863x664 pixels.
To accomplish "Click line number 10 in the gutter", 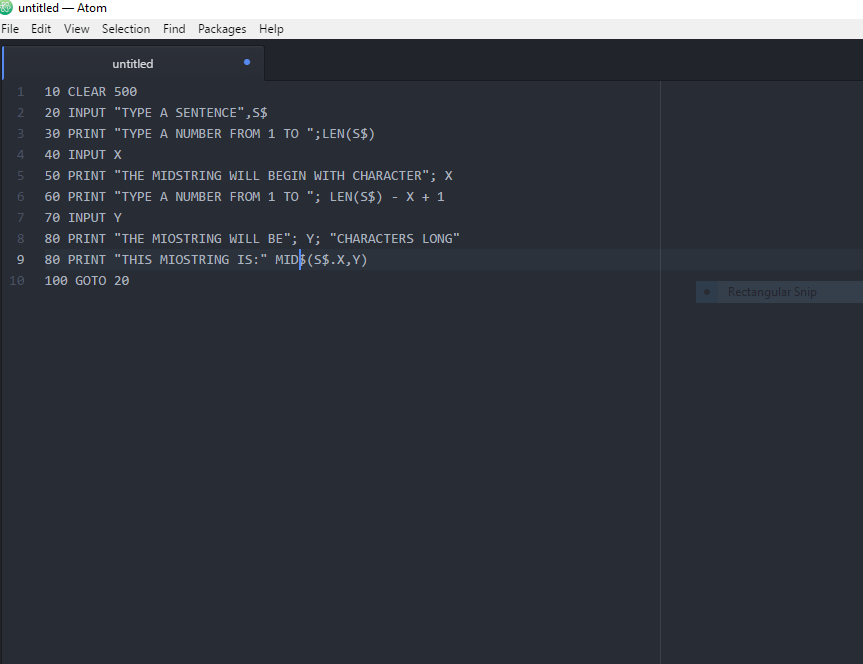I will [17, 281].
